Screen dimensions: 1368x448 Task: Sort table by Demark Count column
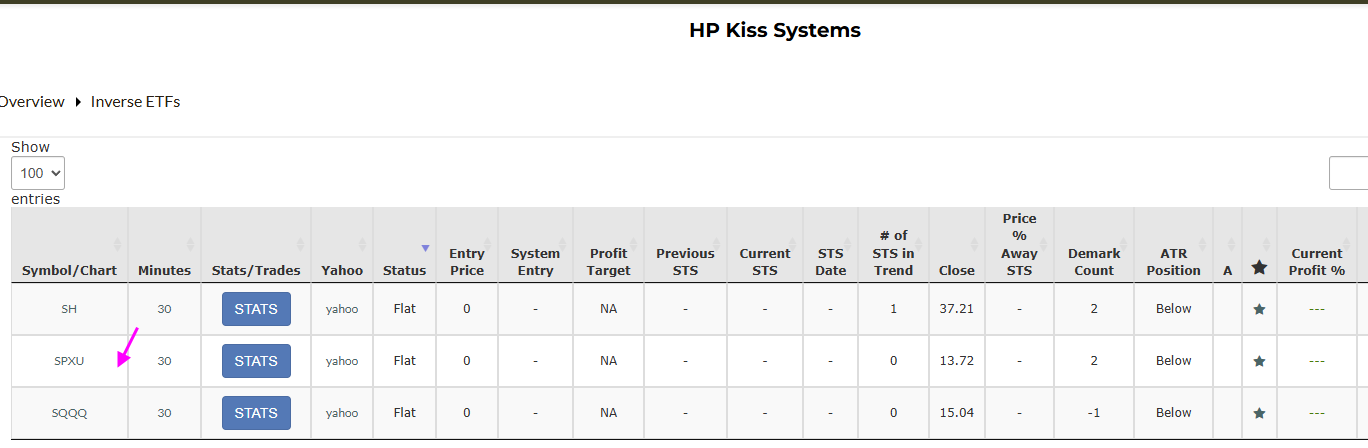[1093, 262]
